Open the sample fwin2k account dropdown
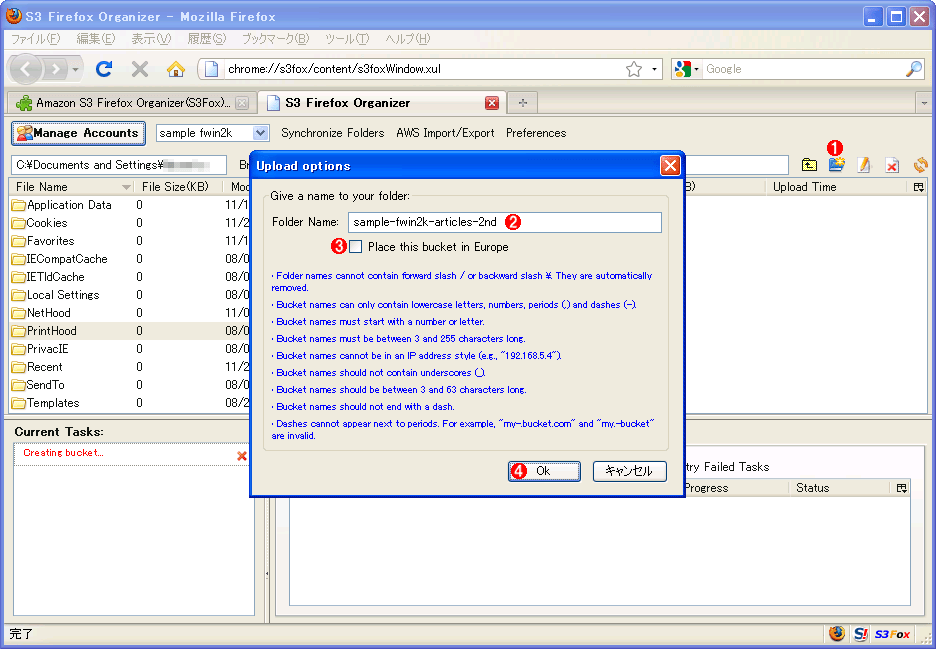The width and height of the screenshot is (936, 649). coord(260,133)
